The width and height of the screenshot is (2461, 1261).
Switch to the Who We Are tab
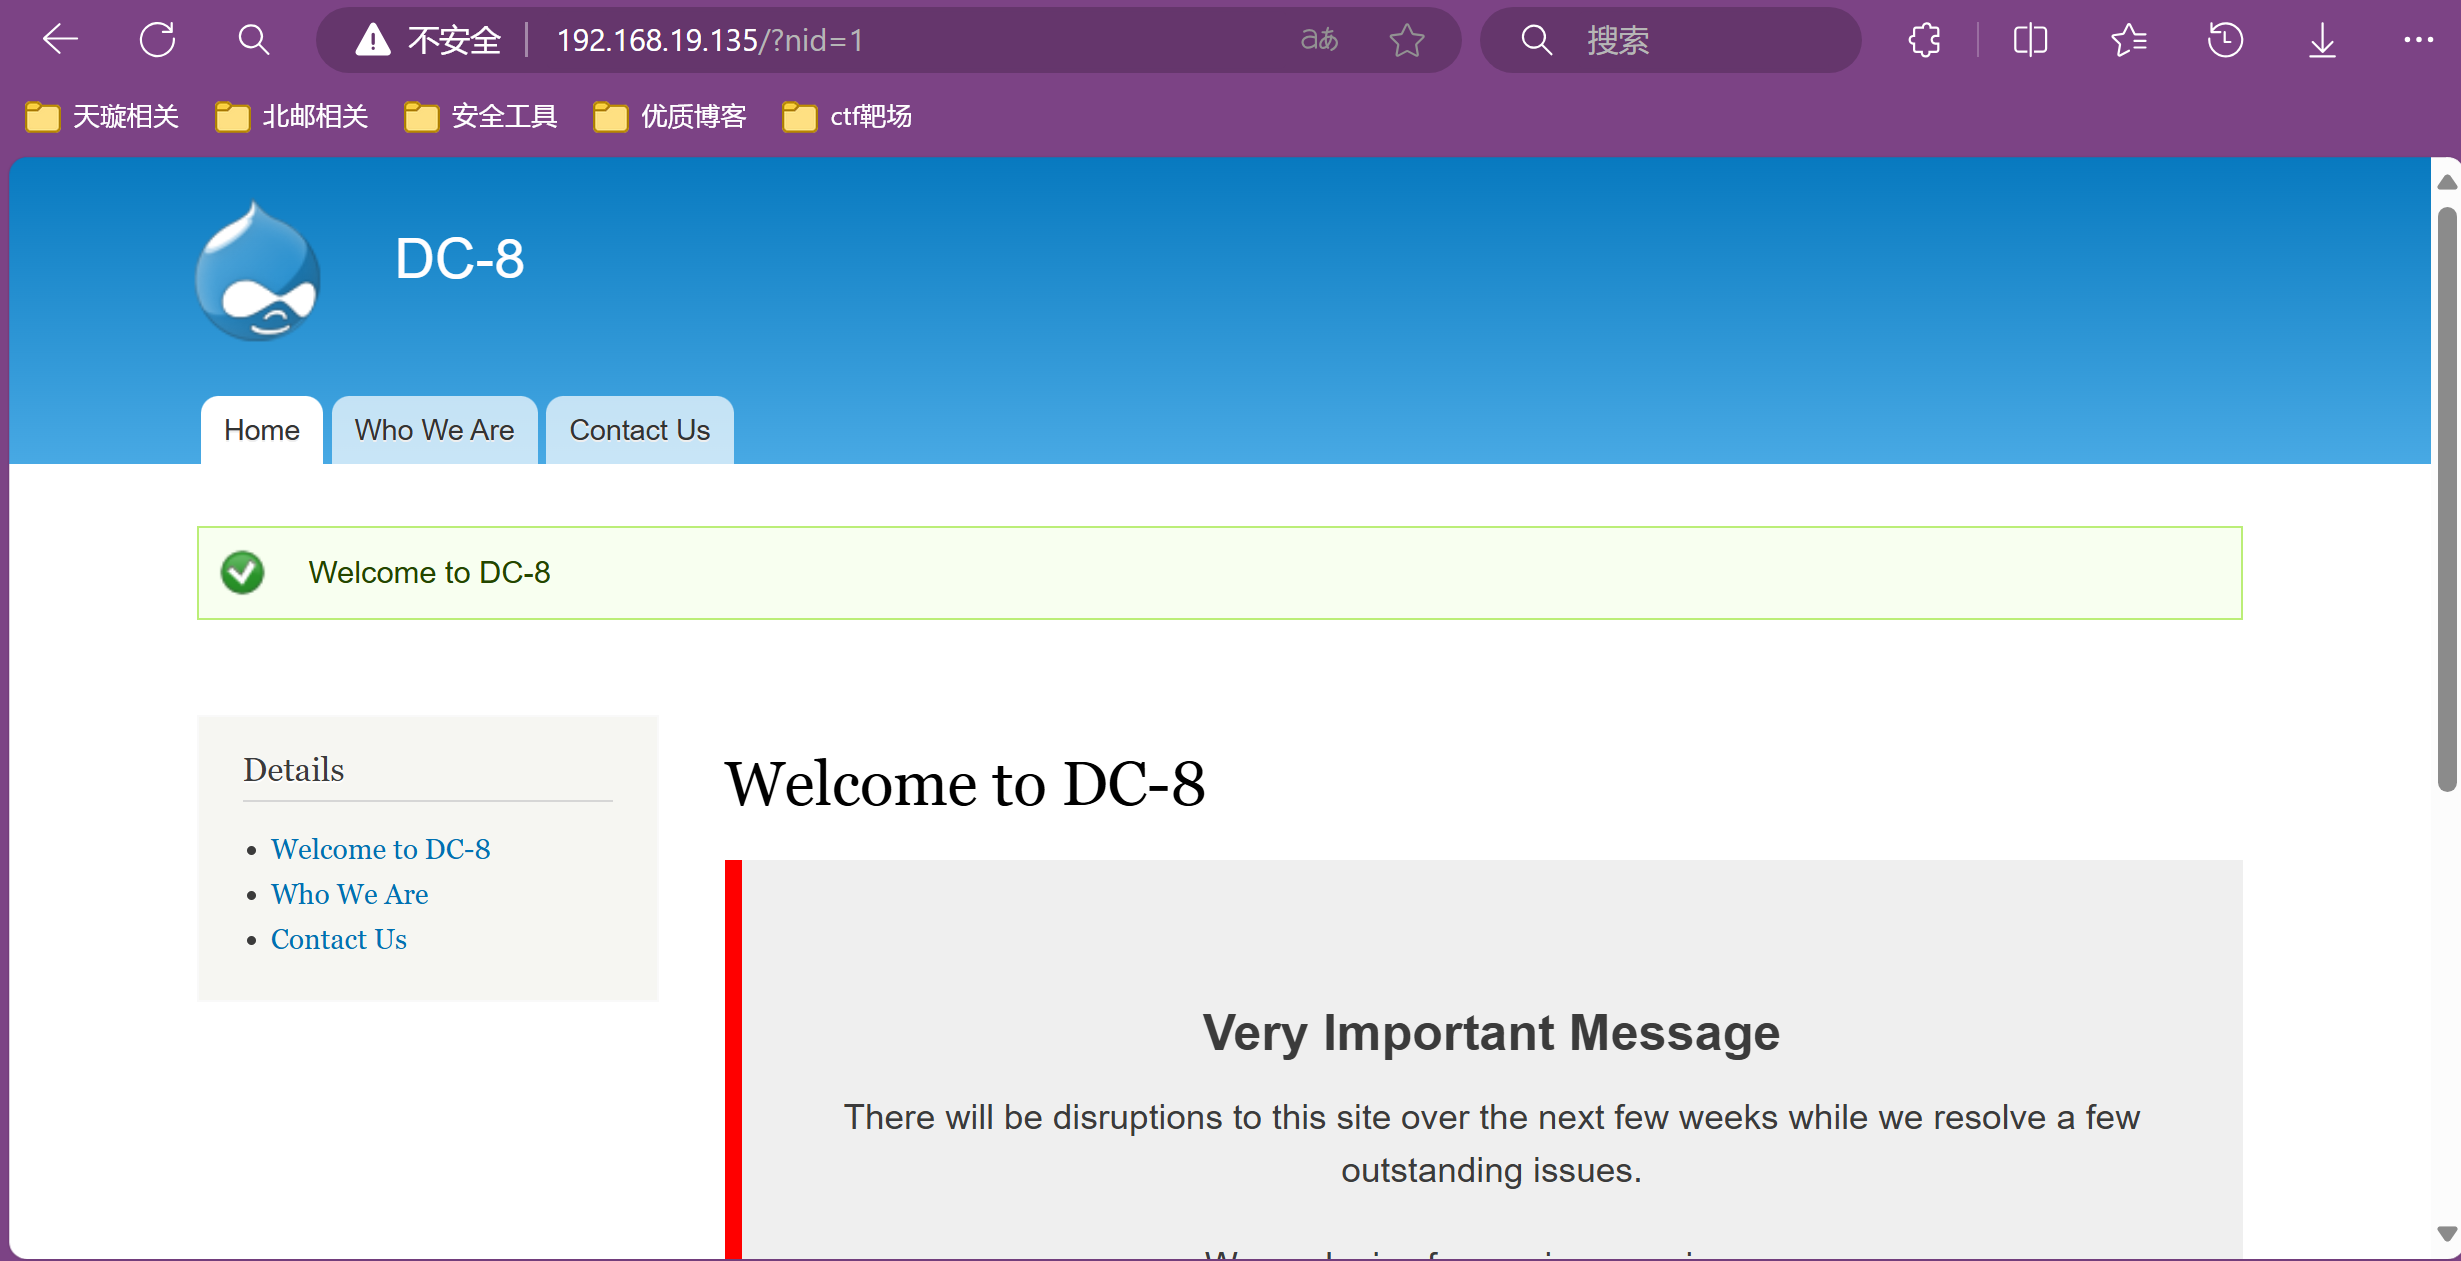pyautogui.click(x=434, y=430)
